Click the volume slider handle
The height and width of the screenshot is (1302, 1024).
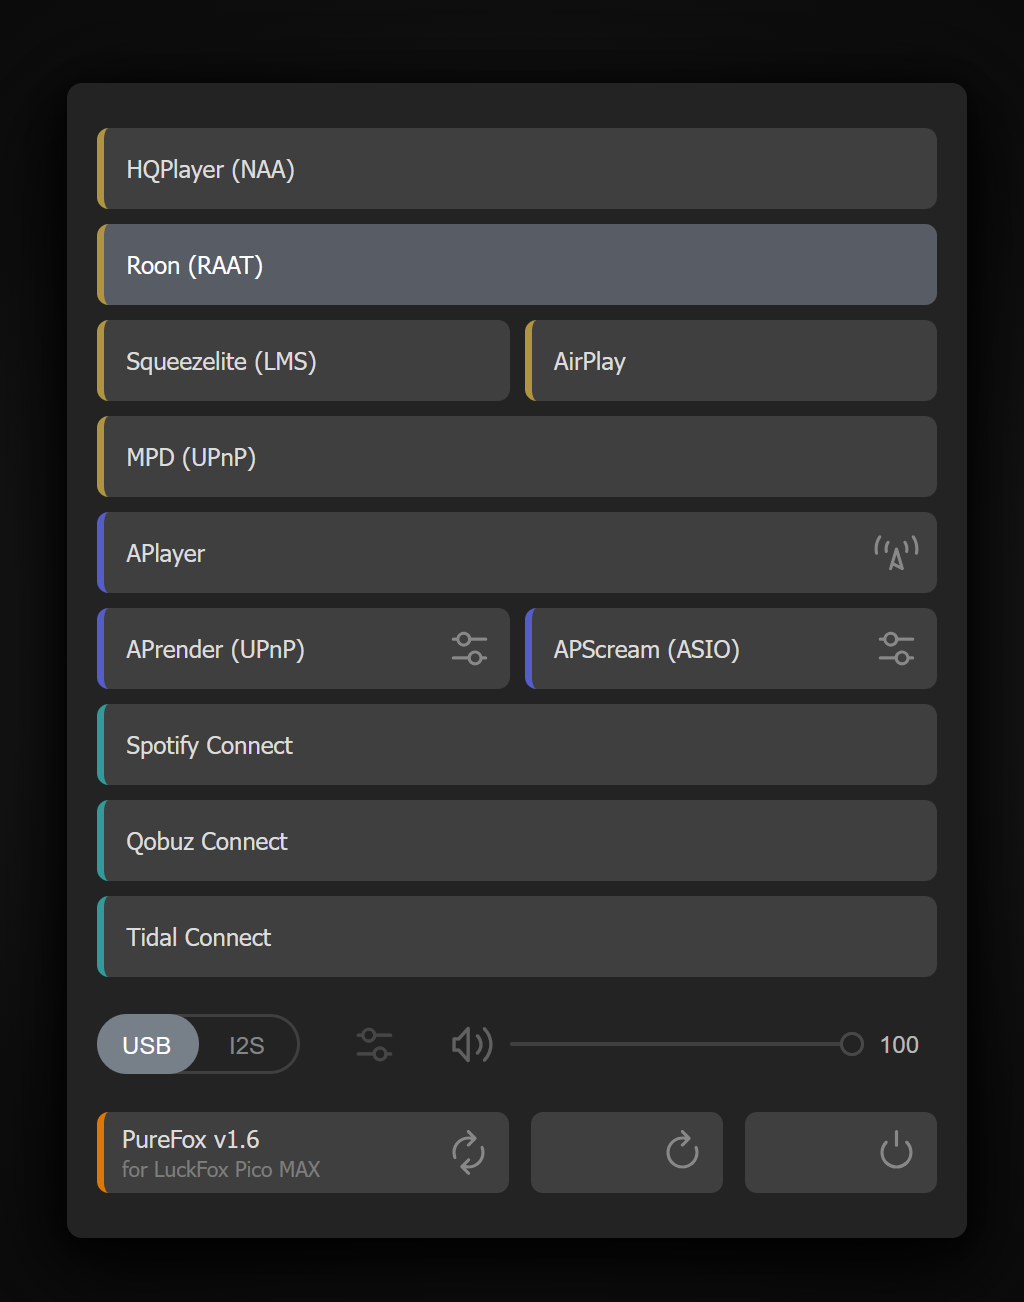click(852, 1045)
